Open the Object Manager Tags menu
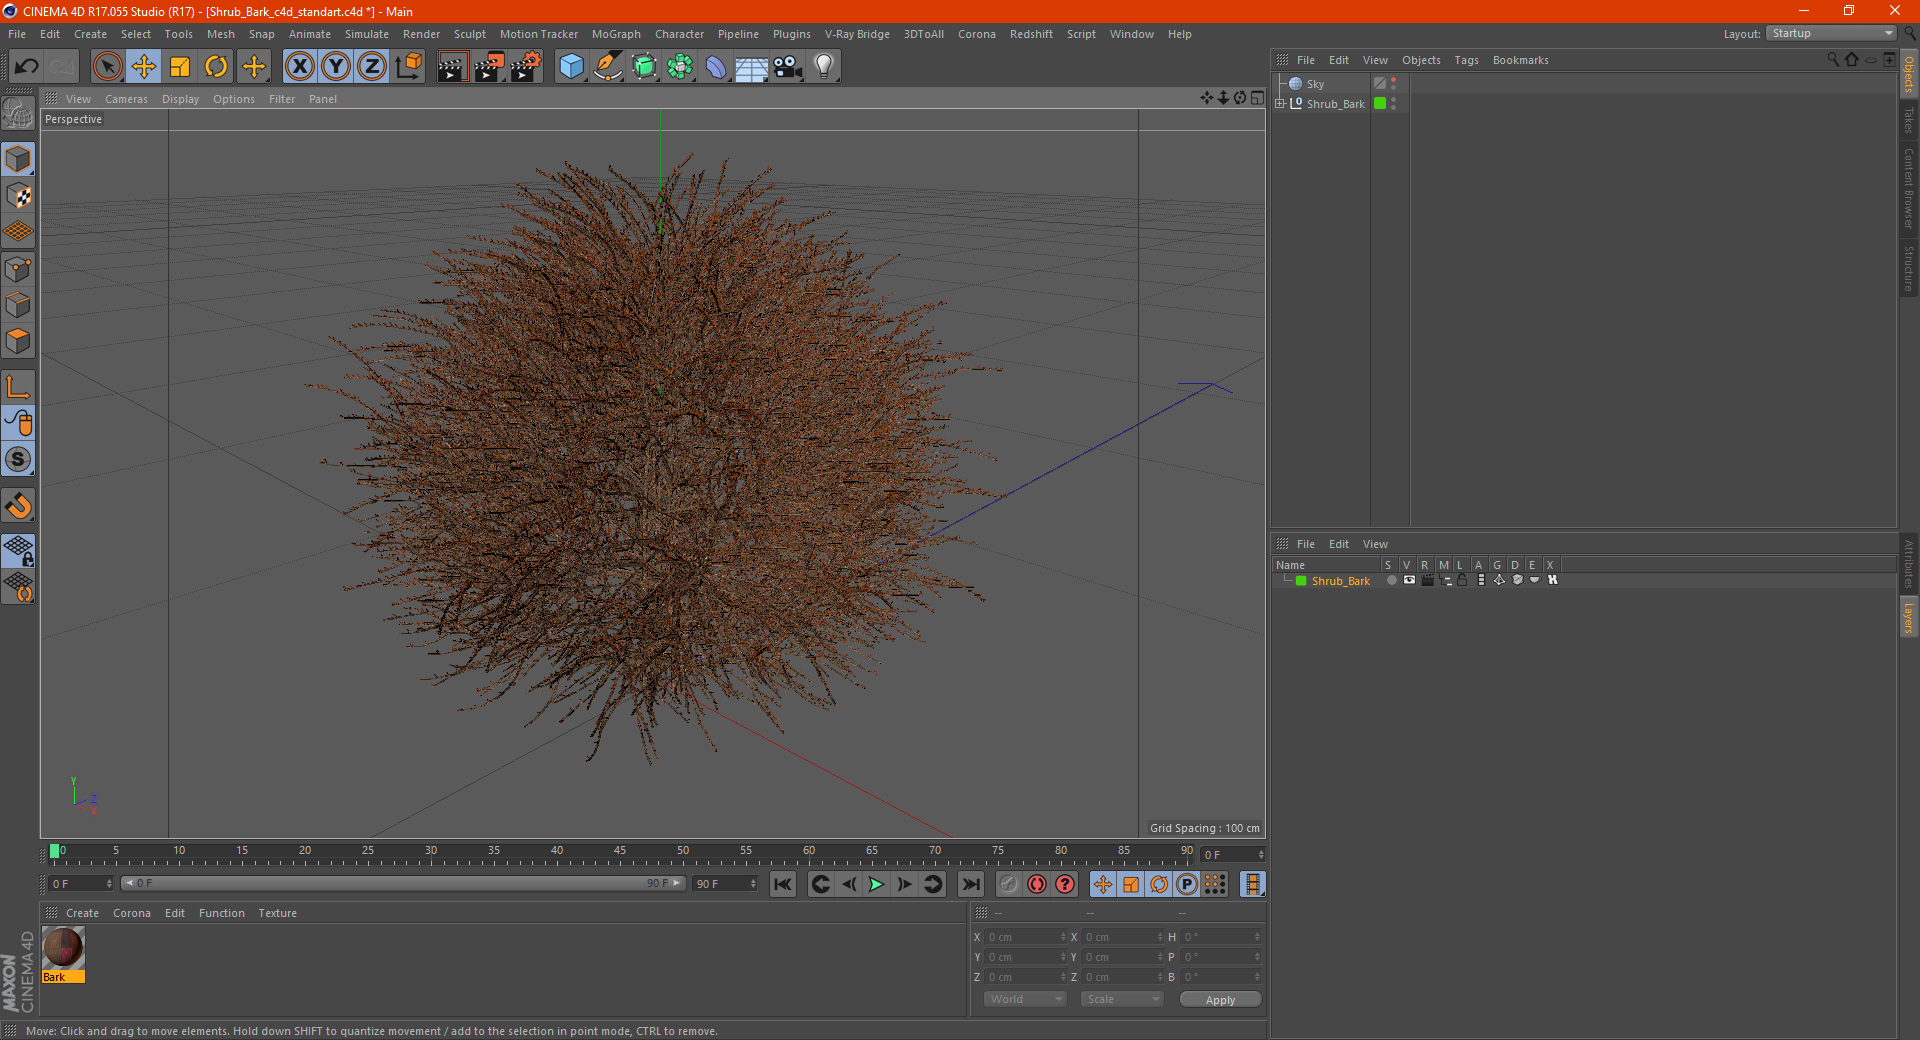The height and width of the screenshot is (1040, 1920). click(x=1466, y=60)
